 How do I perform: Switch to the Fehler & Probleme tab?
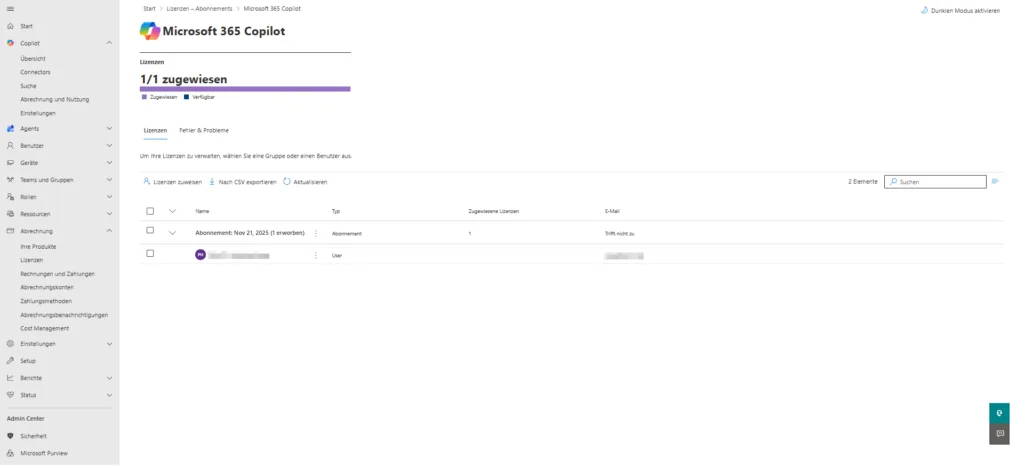click(x=203, y=130)
